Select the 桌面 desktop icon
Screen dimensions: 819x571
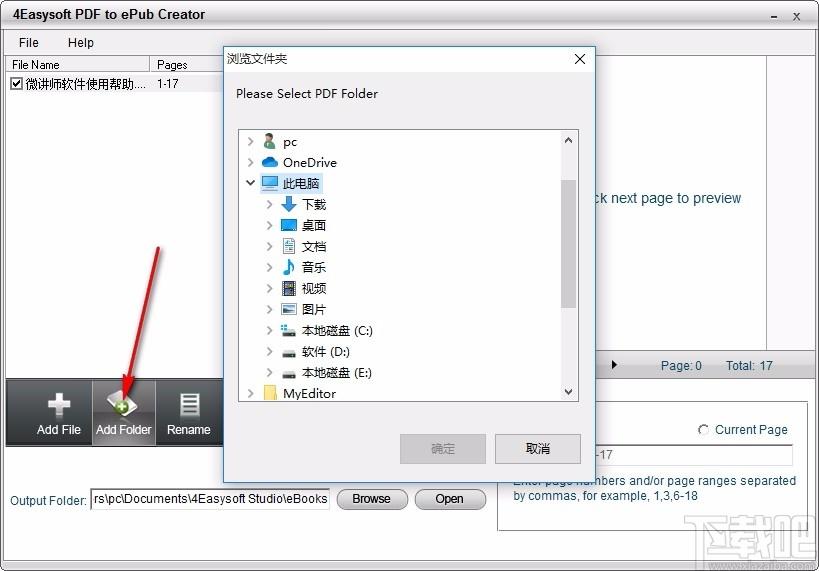(x=289, y=225)
